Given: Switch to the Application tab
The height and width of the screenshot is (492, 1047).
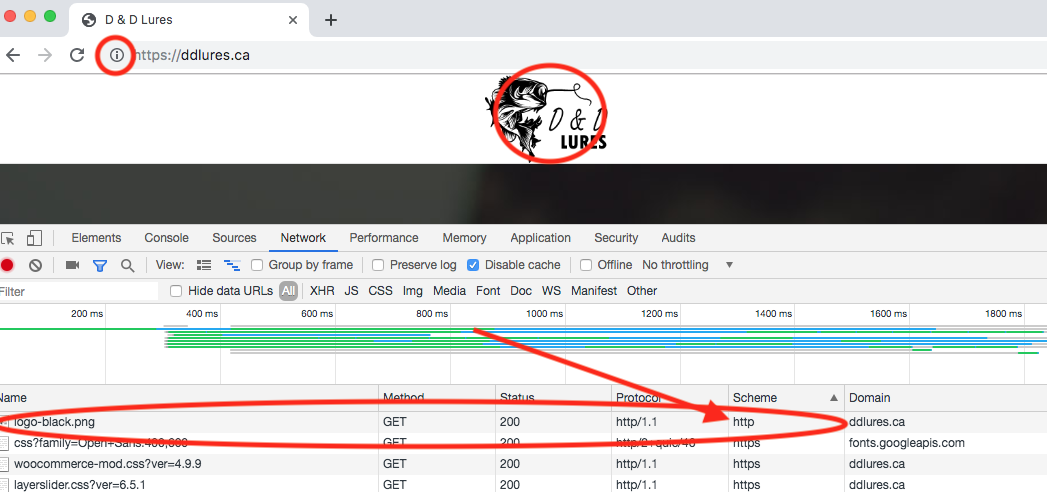Looking at the screenshot, I should [540, 238].
